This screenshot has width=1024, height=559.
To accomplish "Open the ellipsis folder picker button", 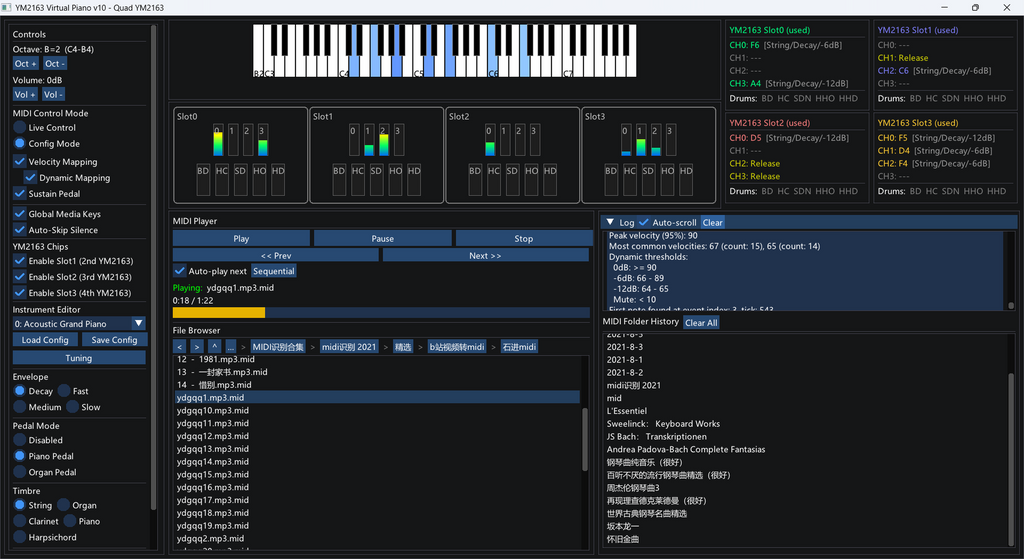I will [231, 347].
